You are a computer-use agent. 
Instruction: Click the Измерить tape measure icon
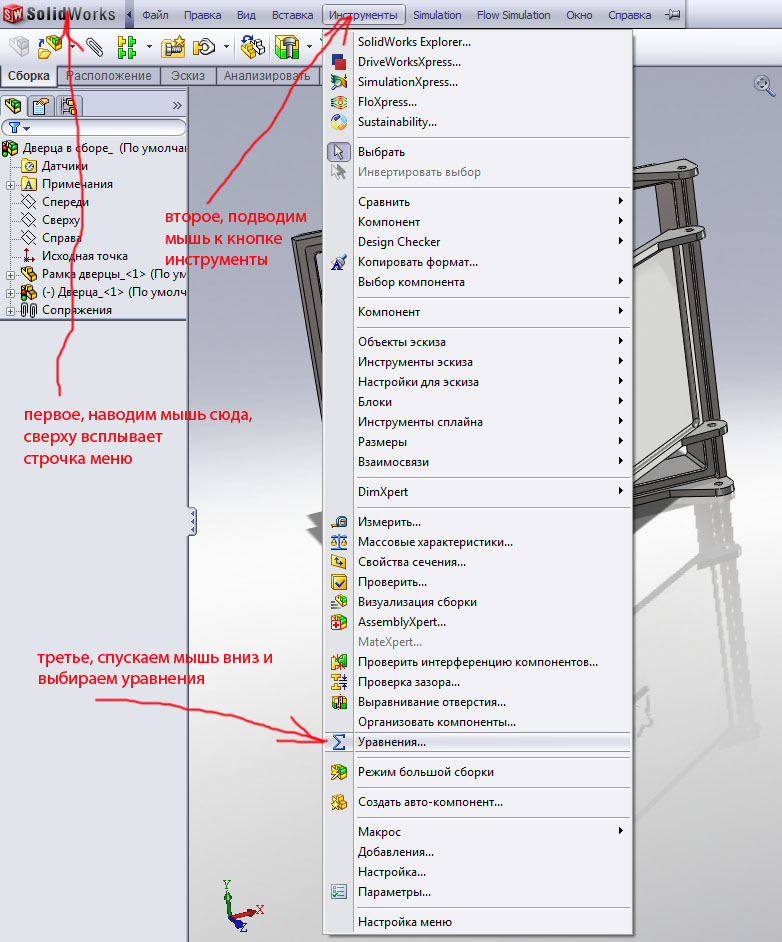click(x=339, y=522)
